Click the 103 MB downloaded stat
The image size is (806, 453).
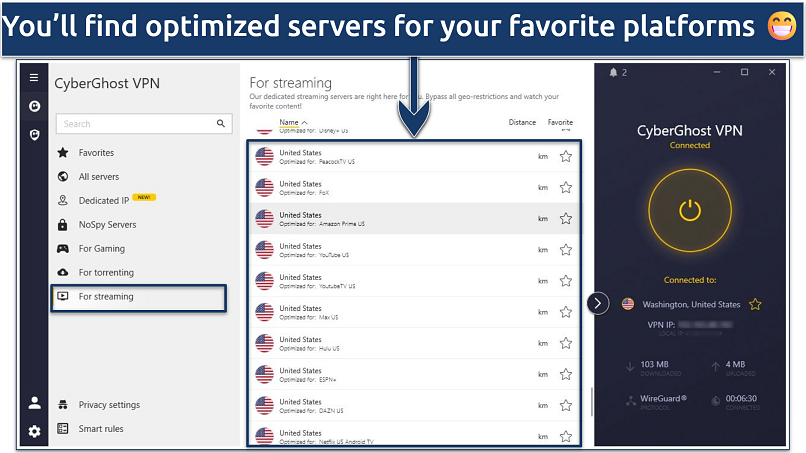pos(654,364)
